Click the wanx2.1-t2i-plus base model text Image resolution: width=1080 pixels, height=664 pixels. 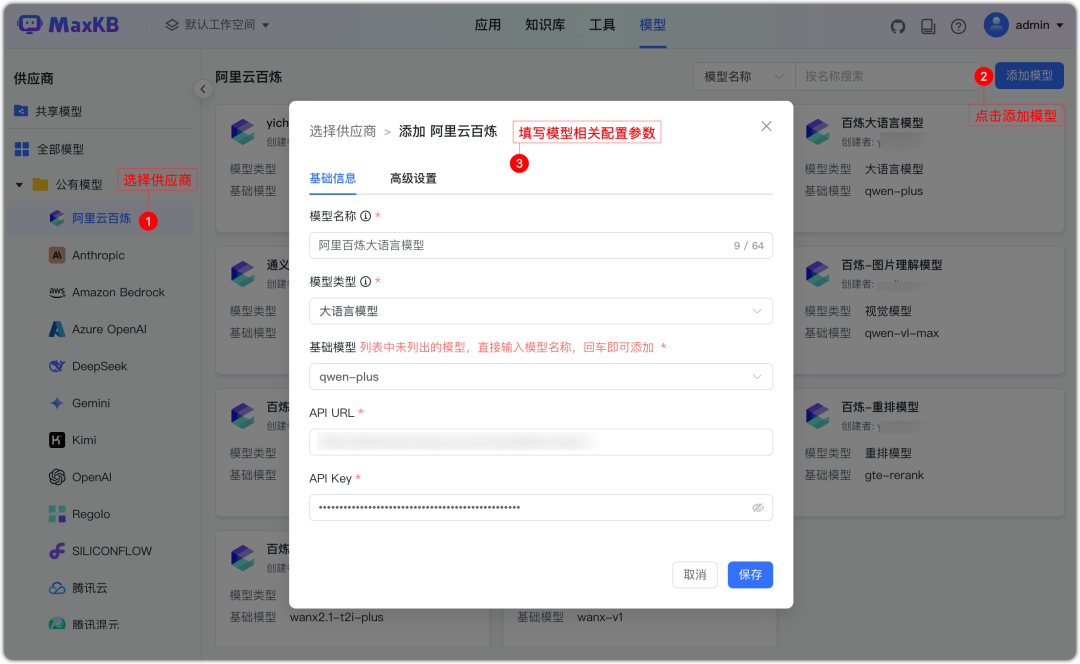(337, 617)
